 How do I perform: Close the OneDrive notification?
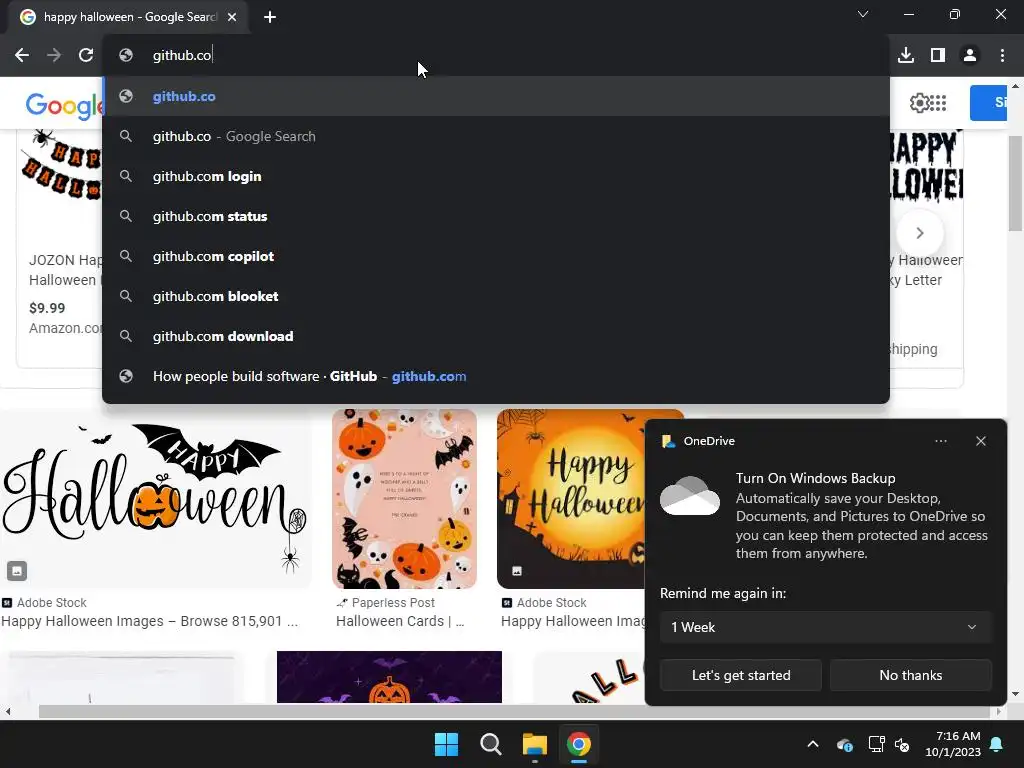(x=980, y=441)
